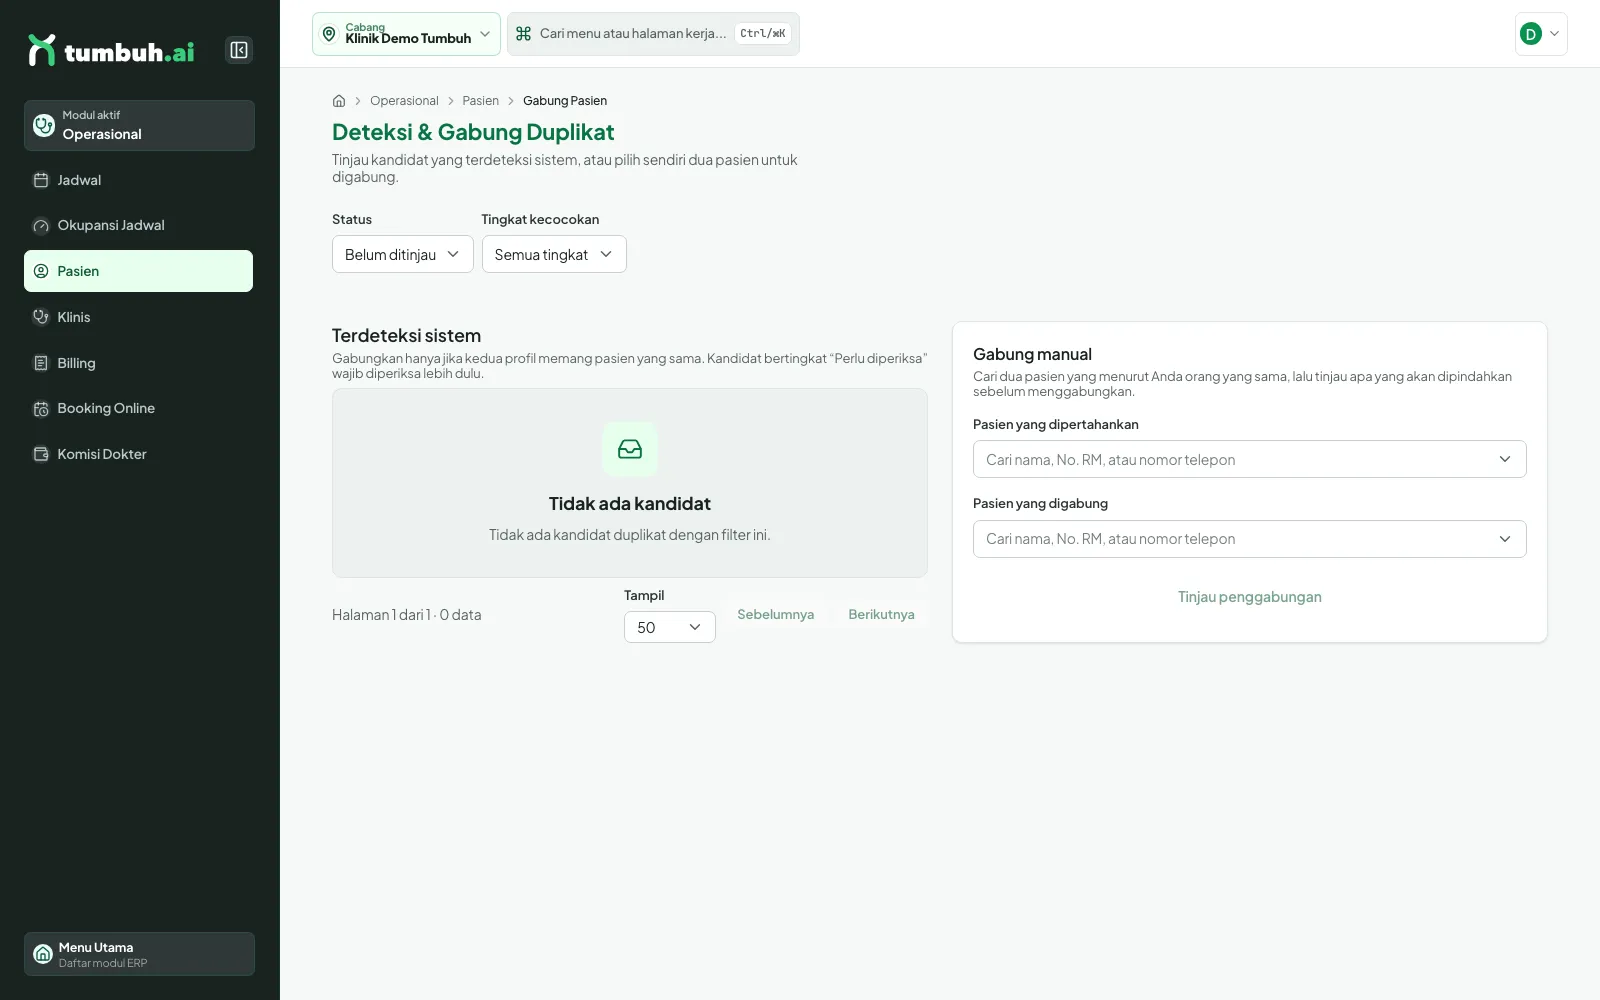1600x1000 pixels.
Task: Click Tinjau penggabungan button
Action: point(1250,597)
